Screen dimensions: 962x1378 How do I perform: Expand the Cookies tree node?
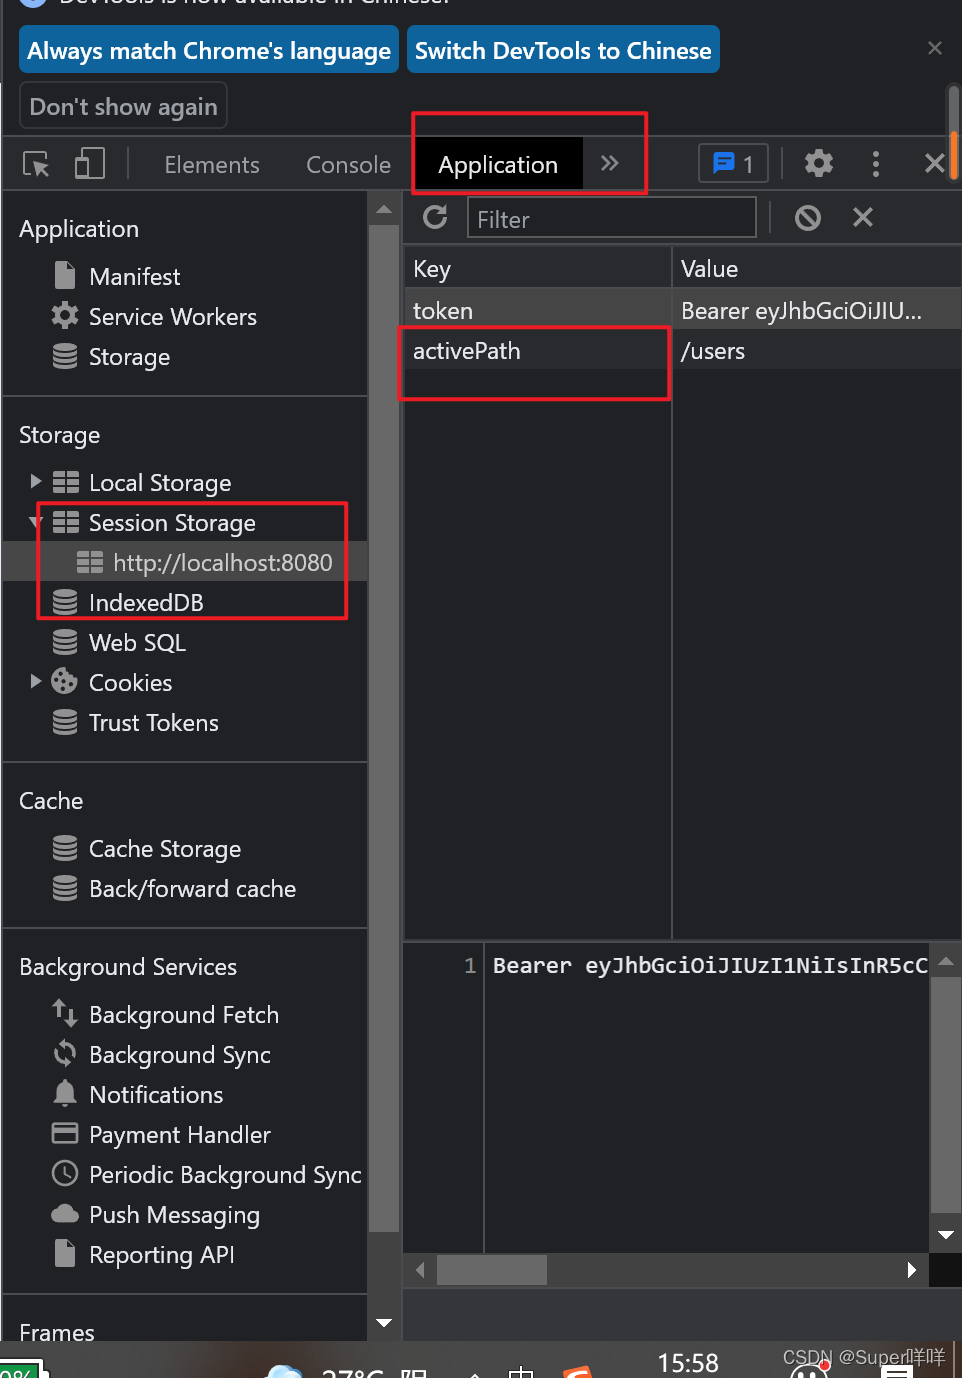[36, 682]
